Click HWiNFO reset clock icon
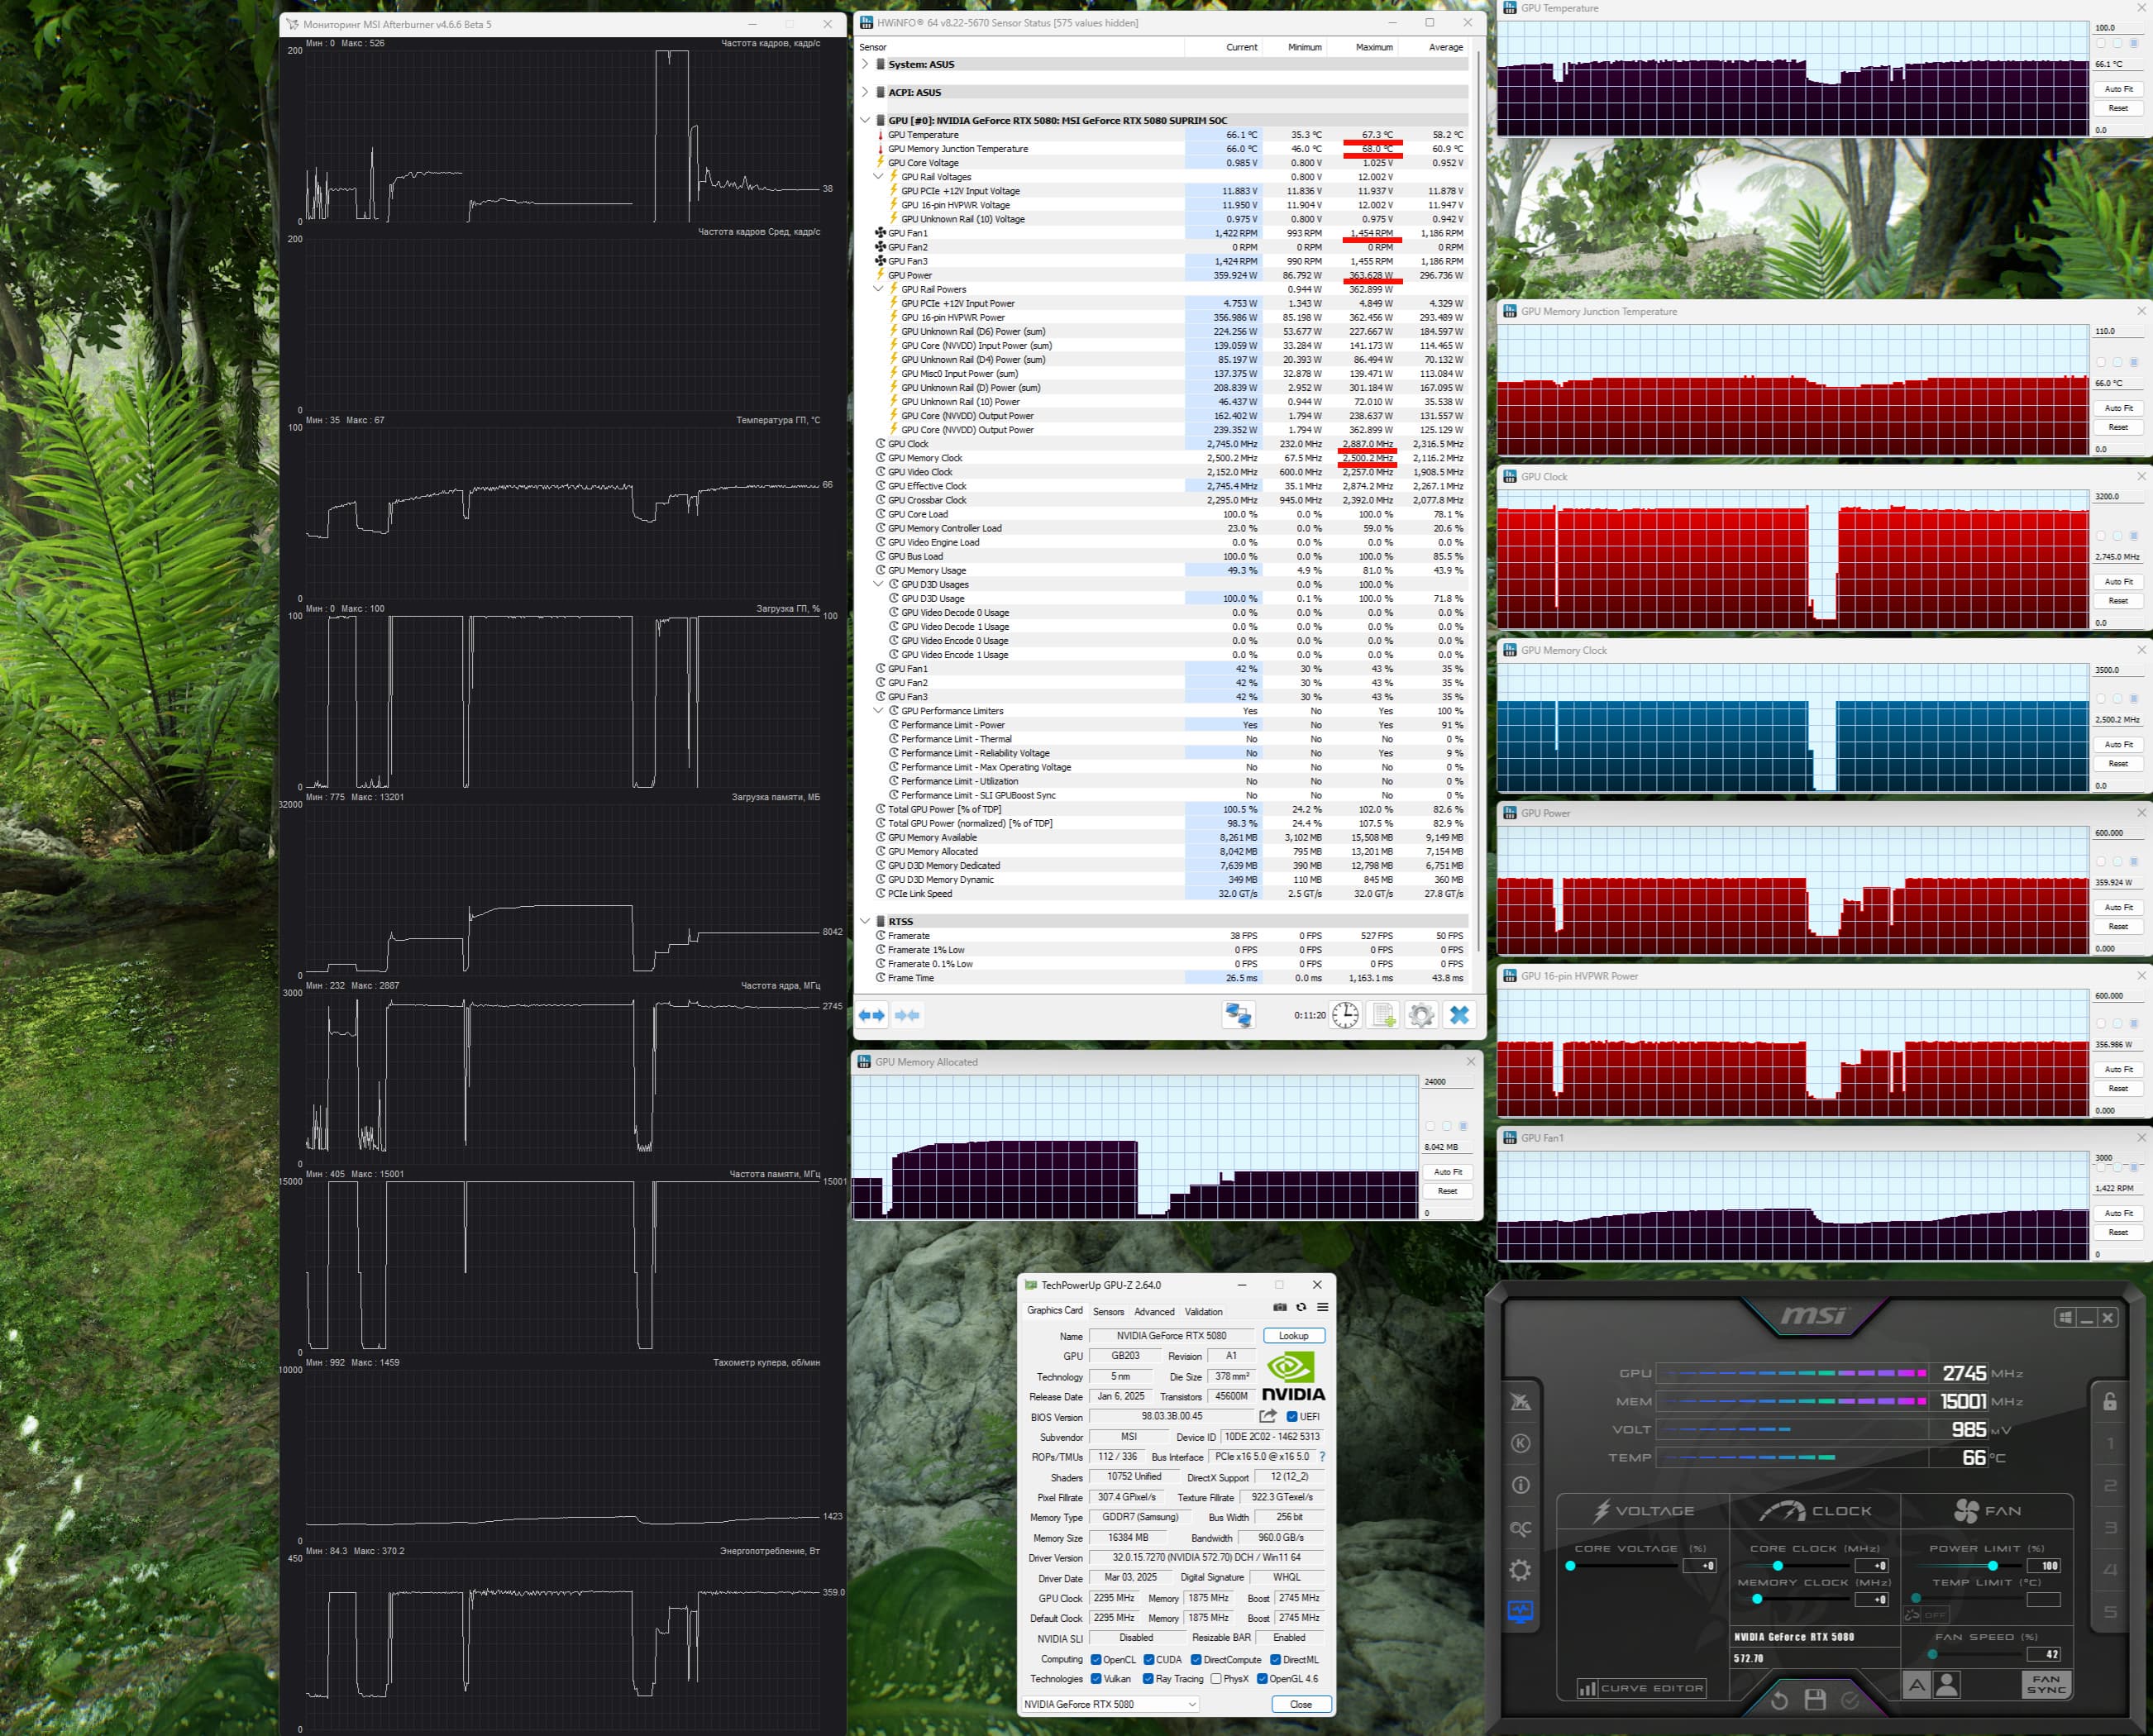2153x1736 pixels. tap(1345, 1015)
